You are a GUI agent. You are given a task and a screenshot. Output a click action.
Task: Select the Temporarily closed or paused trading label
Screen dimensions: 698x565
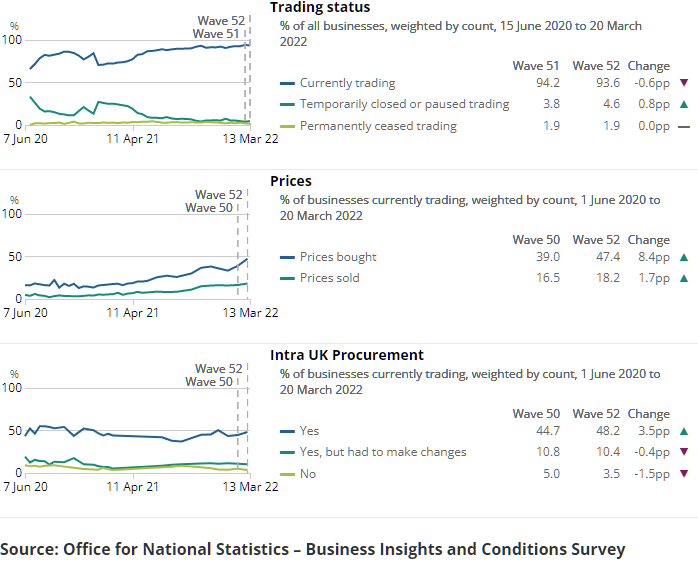point(404,104)
